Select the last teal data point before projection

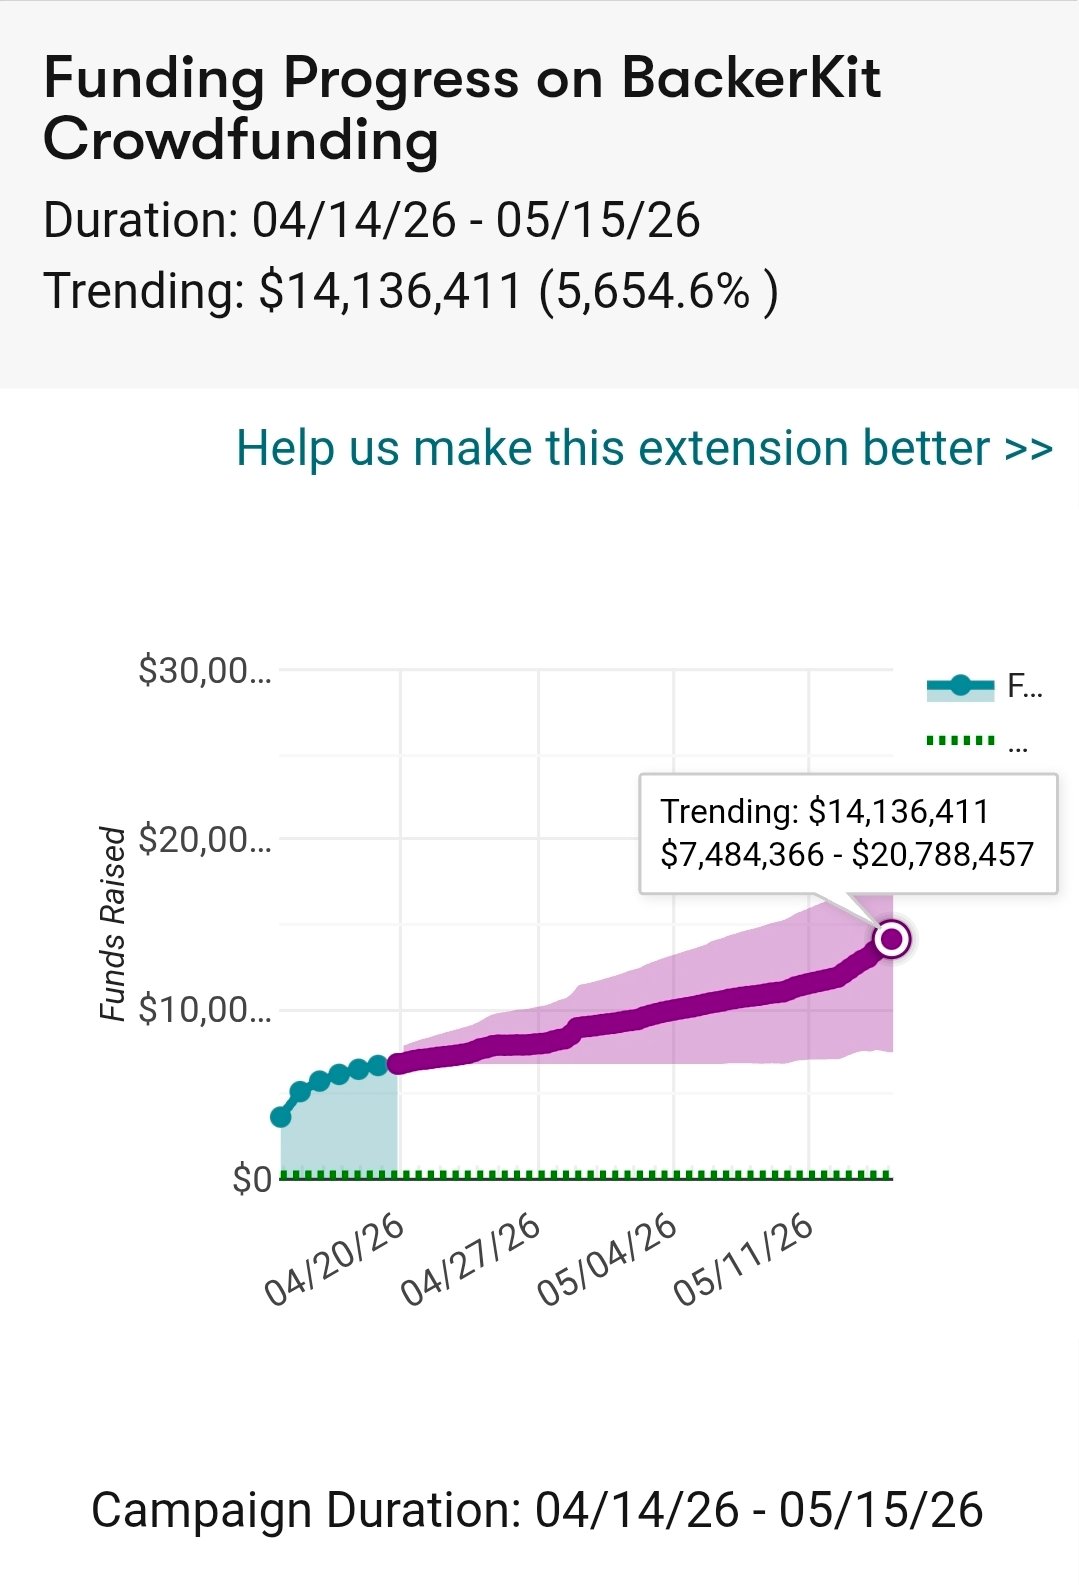coord(378,1066)
